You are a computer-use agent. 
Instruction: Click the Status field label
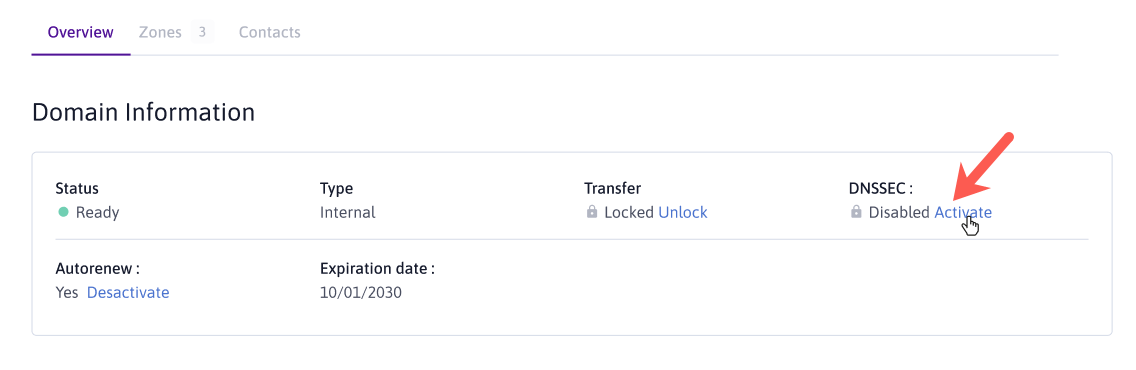click(77, 188)
